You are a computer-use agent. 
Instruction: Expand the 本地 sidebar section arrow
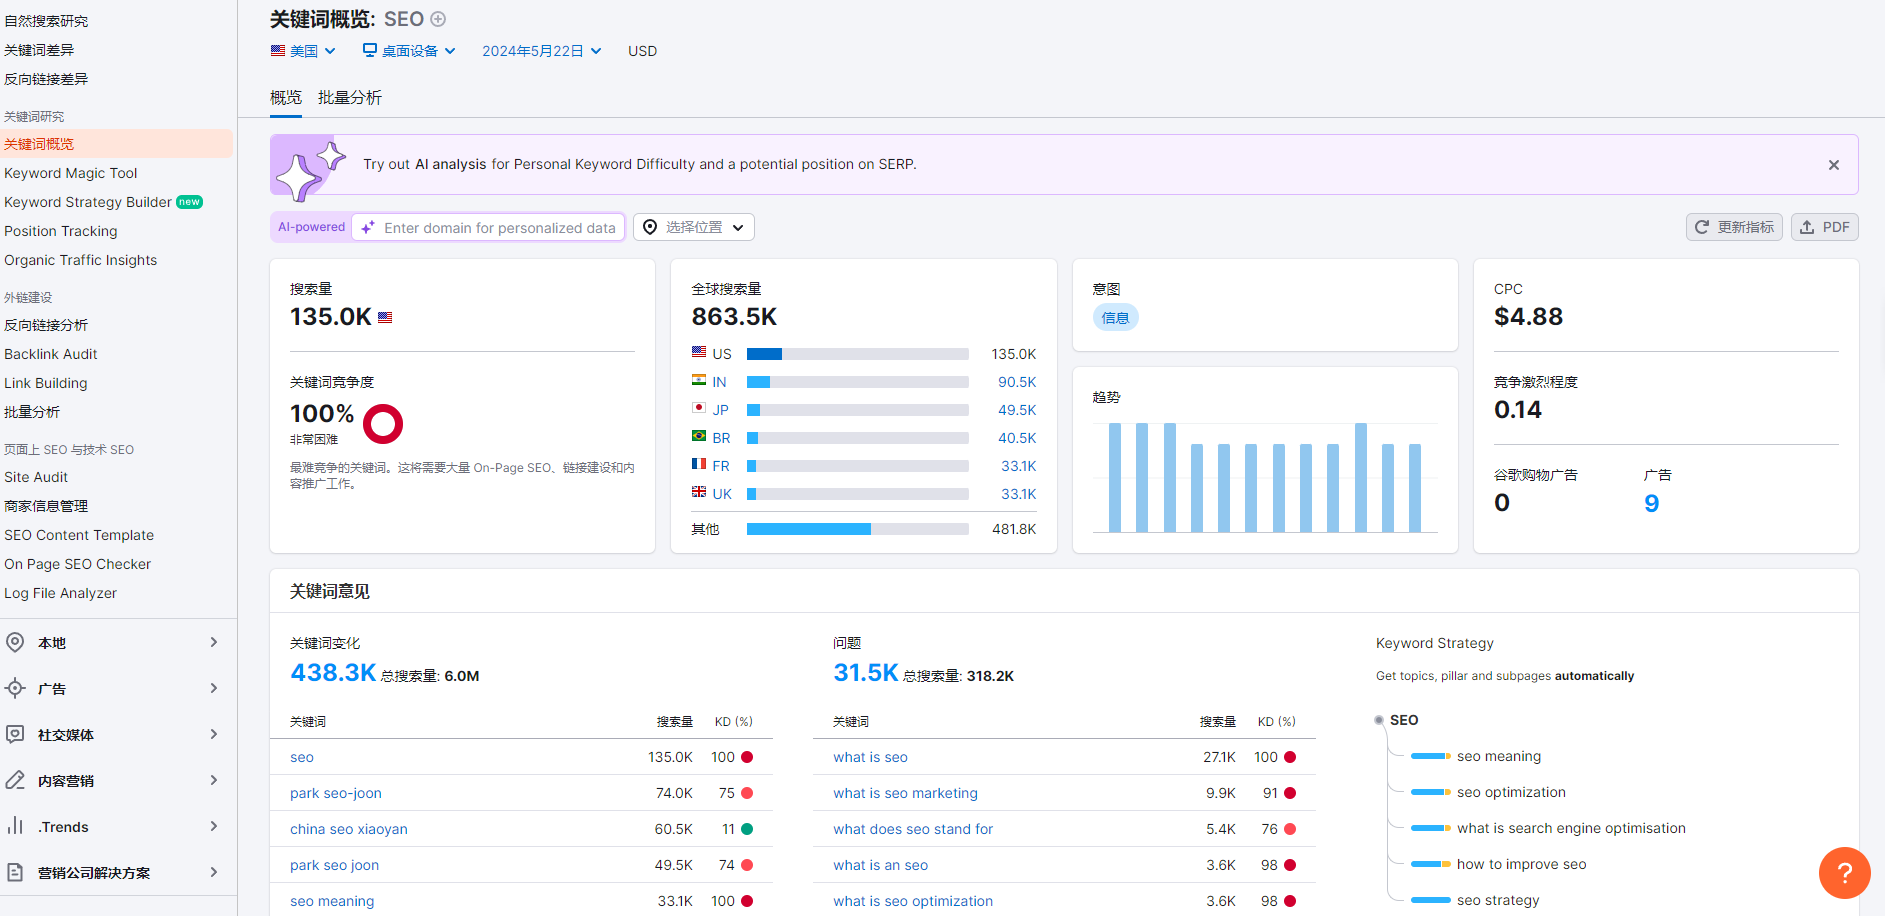pos(214,642)
